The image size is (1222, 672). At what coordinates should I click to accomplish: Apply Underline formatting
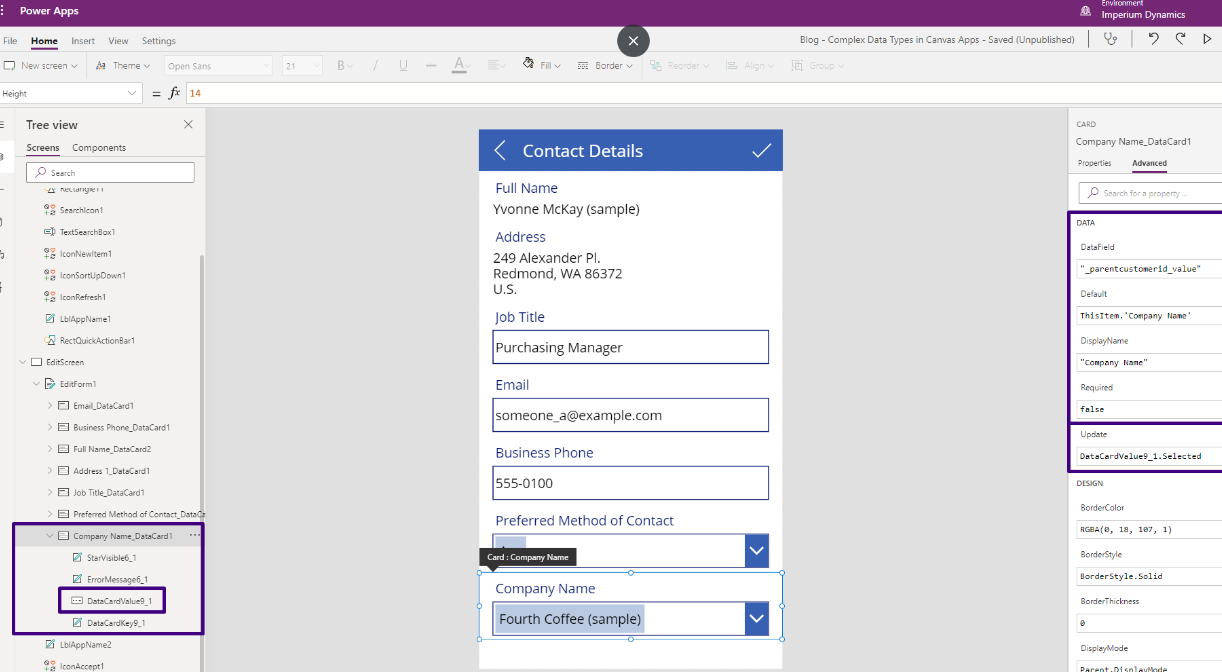pos(402,64)
